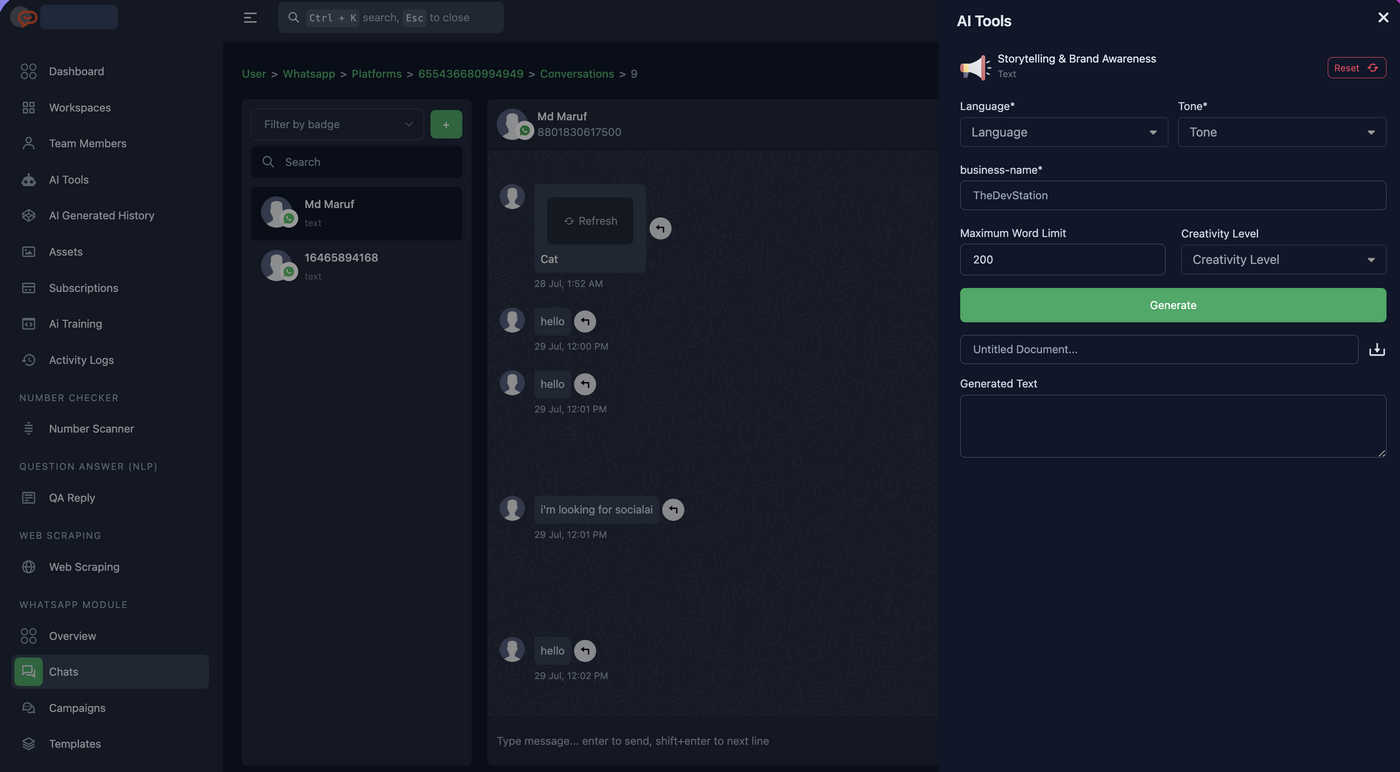Open the Language dropdown
The height and width of the screenshot is (772, 1400).
click(x=1064, y=132)
